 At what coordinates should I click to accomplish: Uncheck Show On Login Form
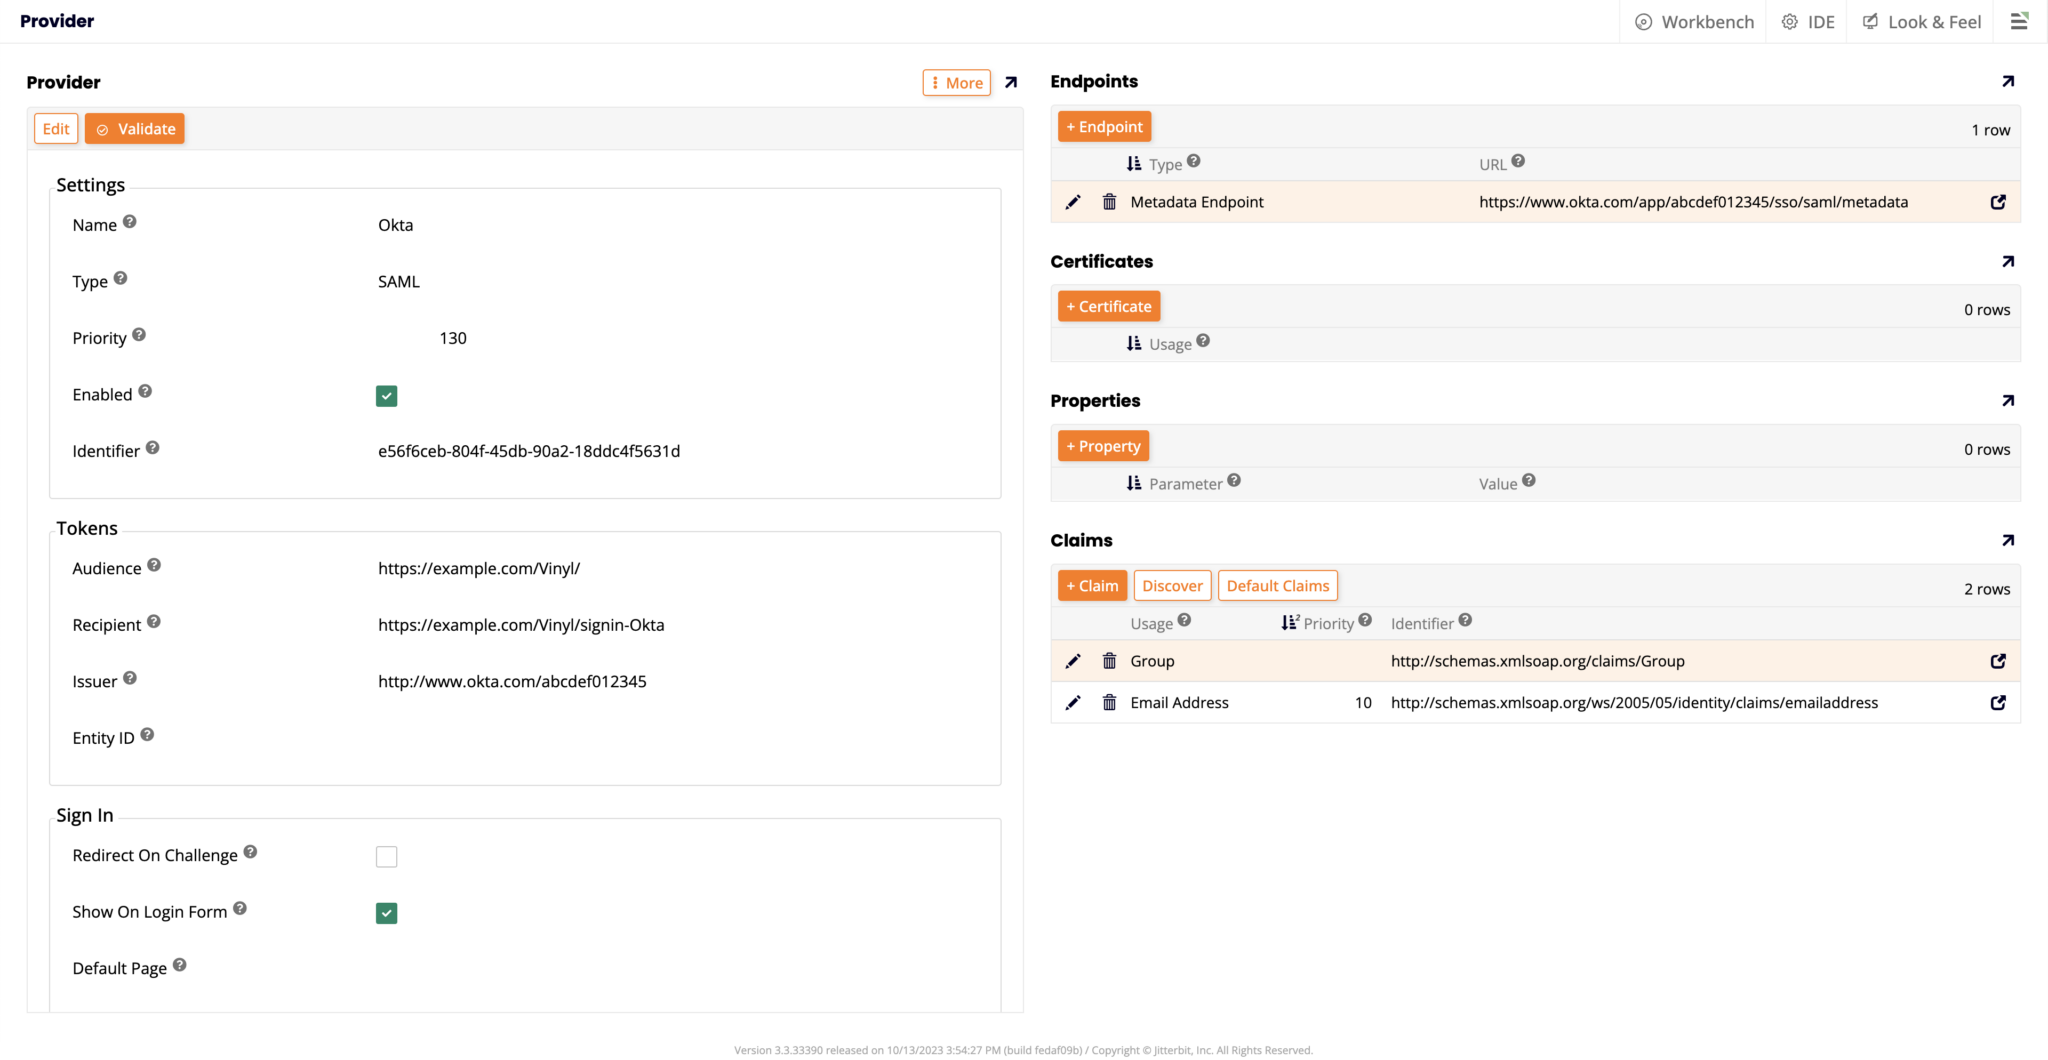coord(386,913)
